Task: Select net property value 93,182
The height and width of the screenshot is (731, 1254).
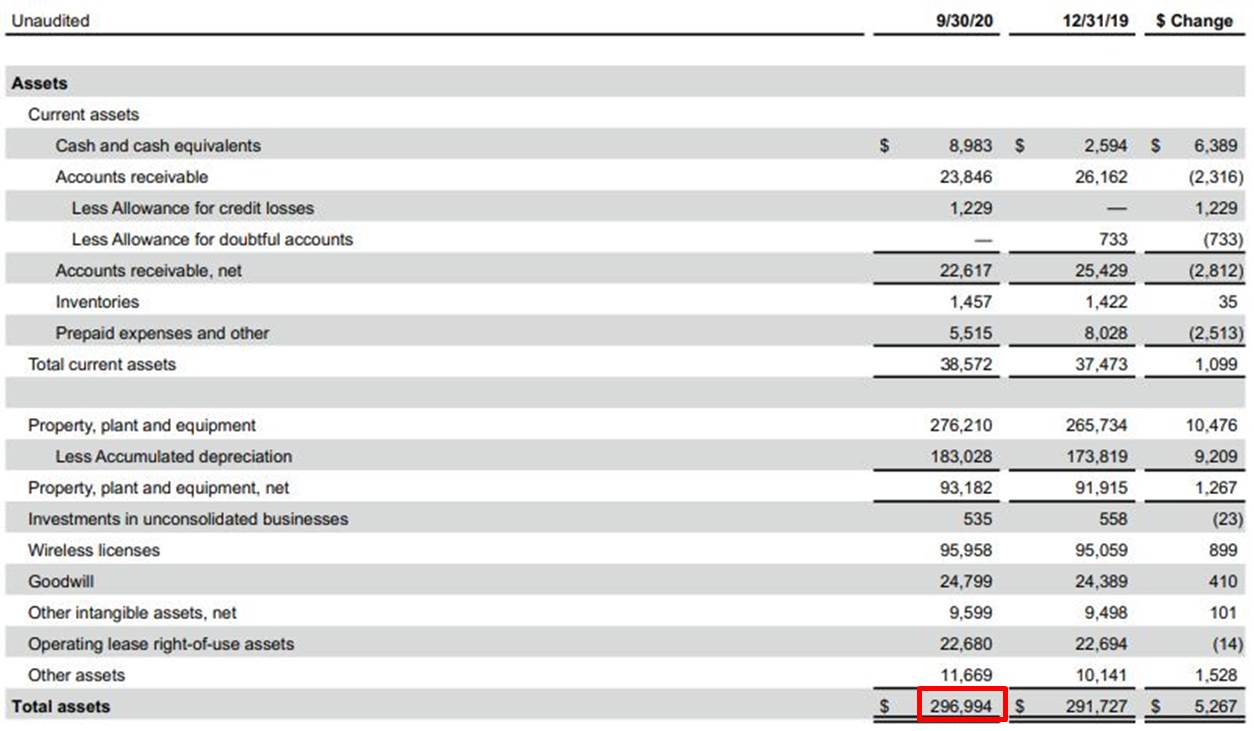Action: click(966, 487)
